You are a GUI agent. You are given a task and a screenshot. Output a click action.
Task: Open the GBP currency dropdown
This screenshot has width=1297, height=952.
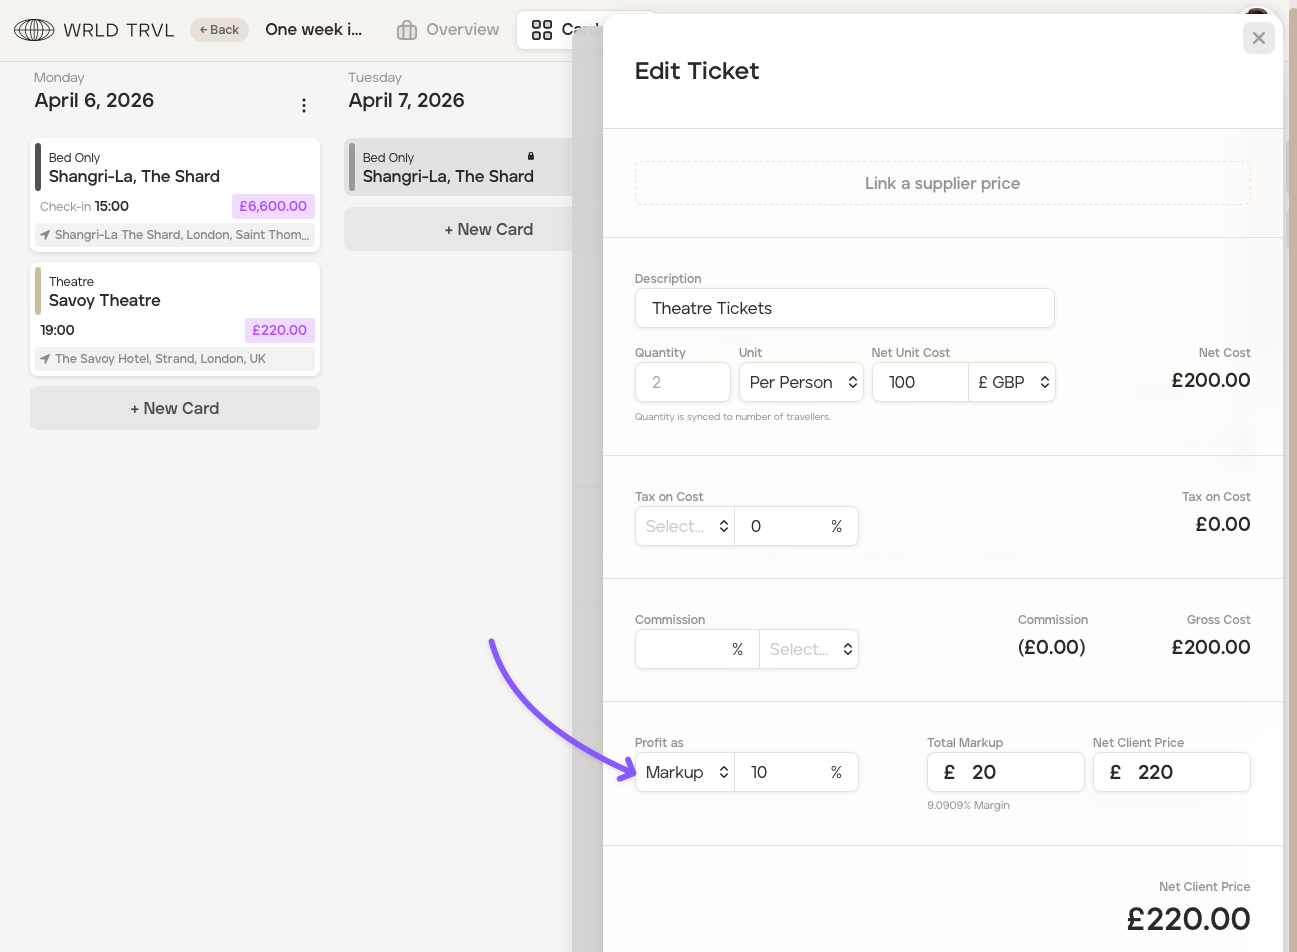(x=1012, y=382)
